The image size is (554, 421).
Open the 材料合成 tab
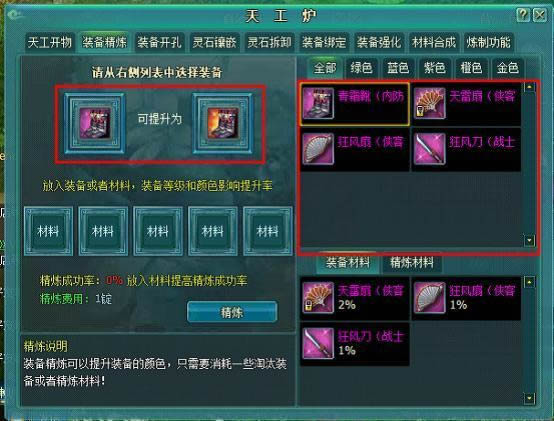434,42
